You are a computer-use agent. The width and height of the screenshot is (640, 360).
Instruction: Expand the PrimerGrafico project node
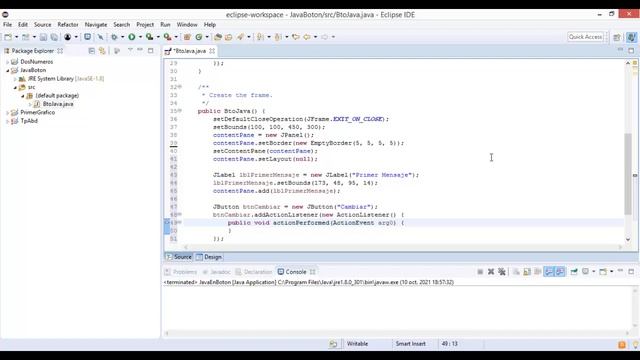coord(7,113)
